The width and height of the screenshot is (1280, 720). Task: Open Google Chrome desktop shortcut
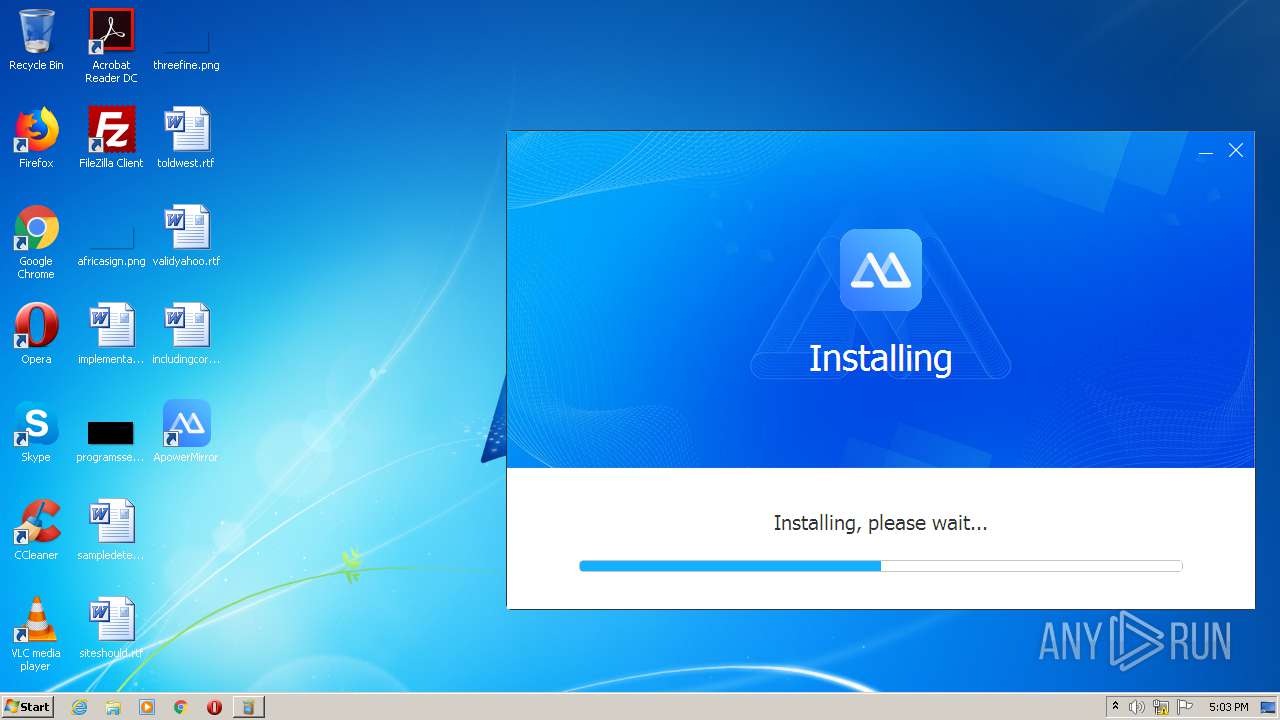click(x=36, y=242)
